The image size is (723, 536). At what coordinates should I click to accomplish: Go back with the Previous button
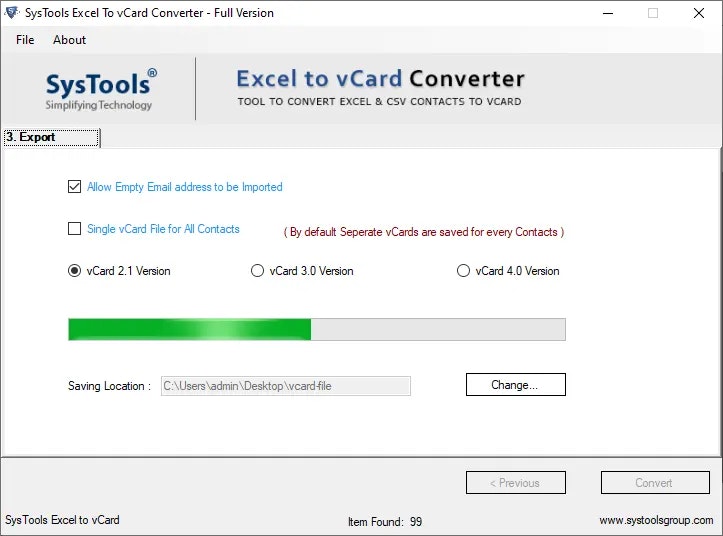click(x=516, y=482)
